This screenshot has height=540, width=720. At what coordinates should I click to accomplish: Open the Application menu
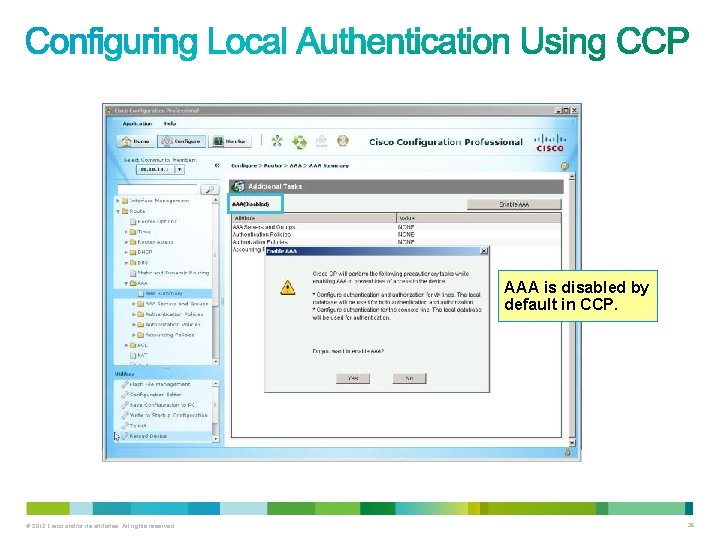137,124
